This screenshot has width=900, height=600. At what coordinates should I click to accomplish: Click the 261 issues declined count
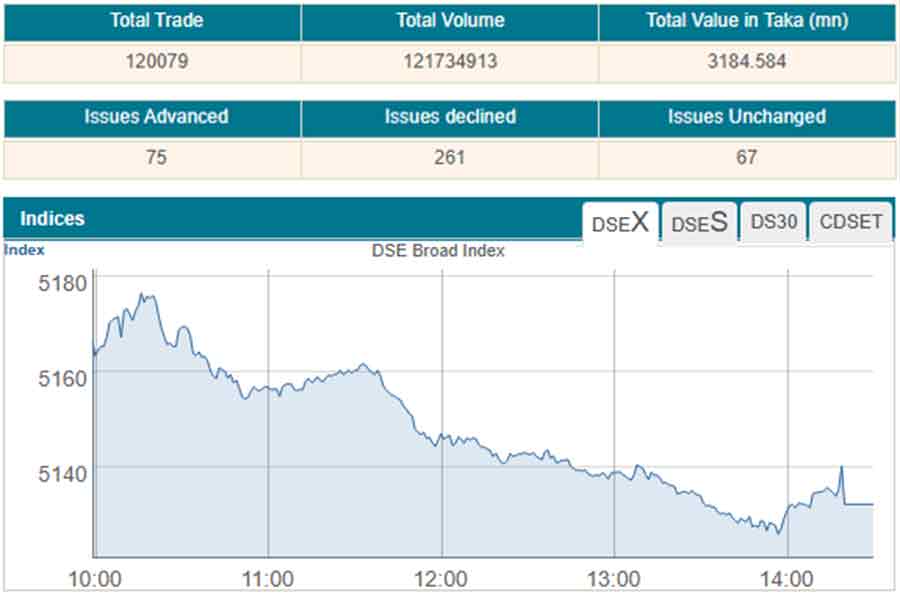point(450,157)
